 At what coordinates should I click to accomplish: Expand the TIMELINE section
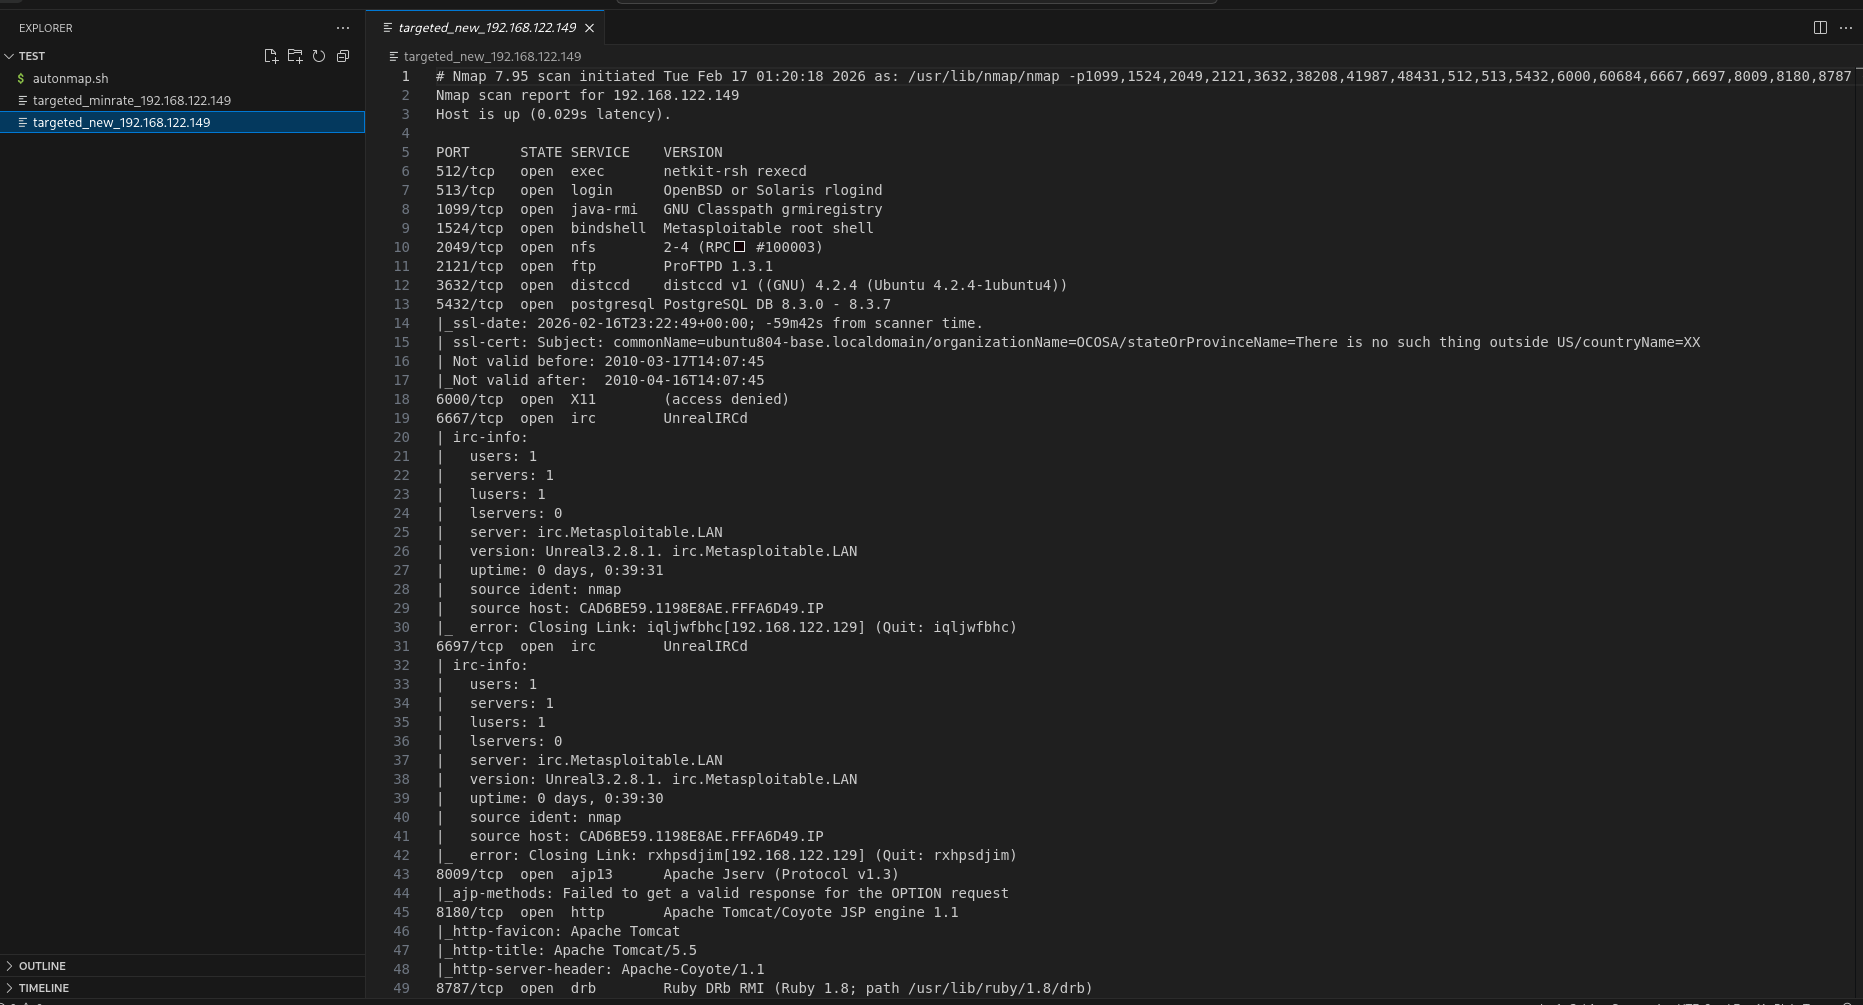point(42,987)
